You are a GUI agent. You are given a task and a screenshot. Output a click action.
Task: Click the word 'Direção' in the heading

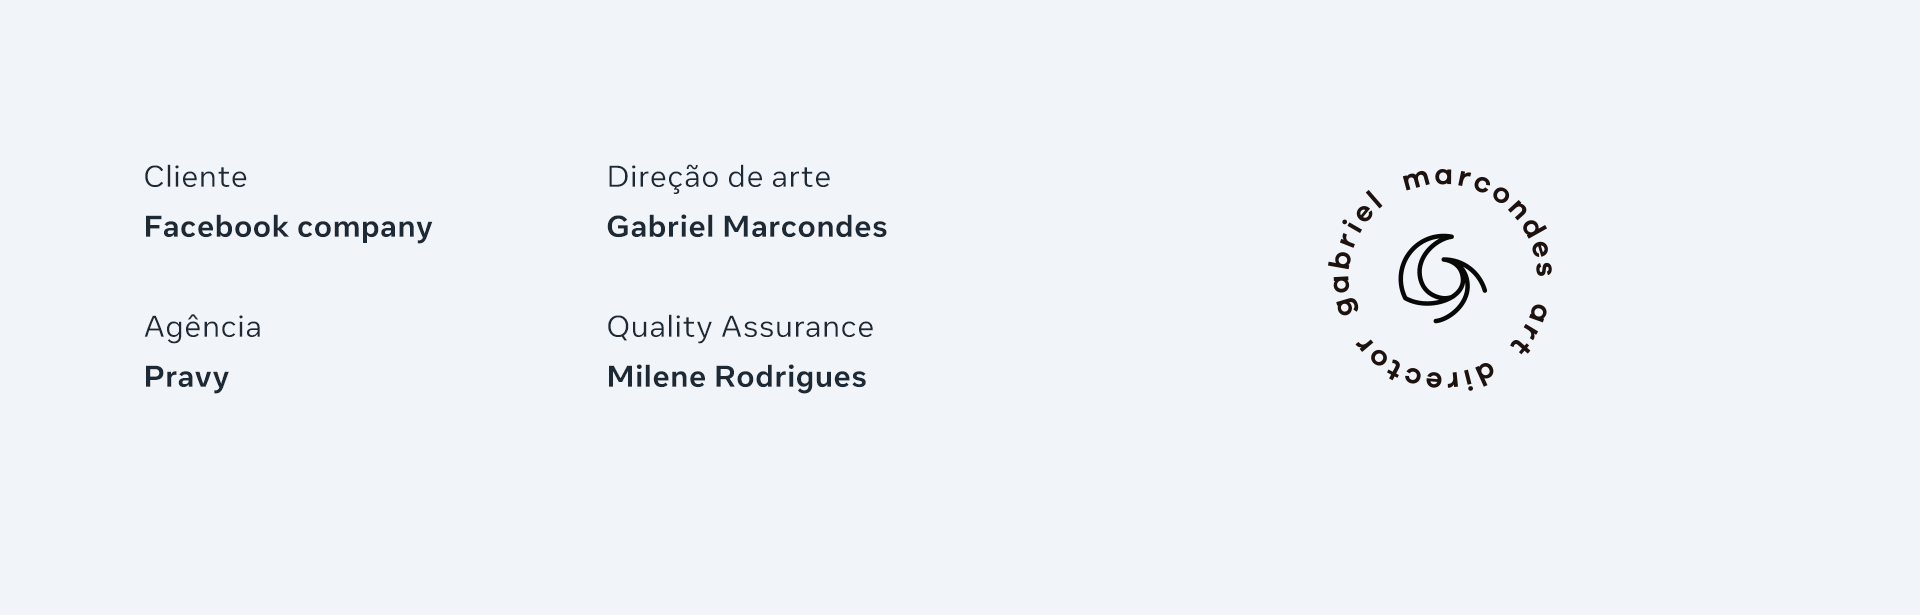coord(663,178)
